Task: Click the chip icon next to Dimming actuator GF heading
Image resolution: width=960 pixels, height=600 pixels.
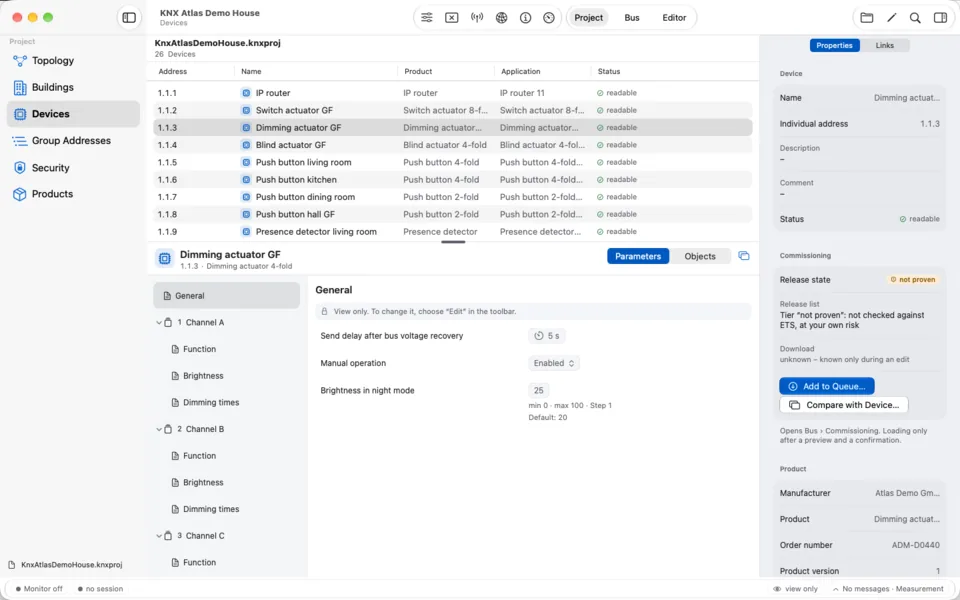Action: 164,258
